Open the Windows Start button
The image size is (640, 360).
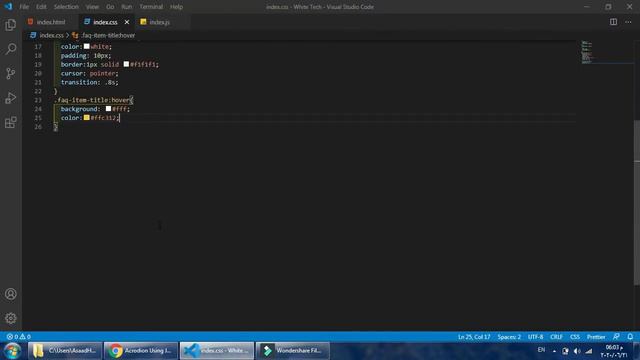(x=12, y=351)
